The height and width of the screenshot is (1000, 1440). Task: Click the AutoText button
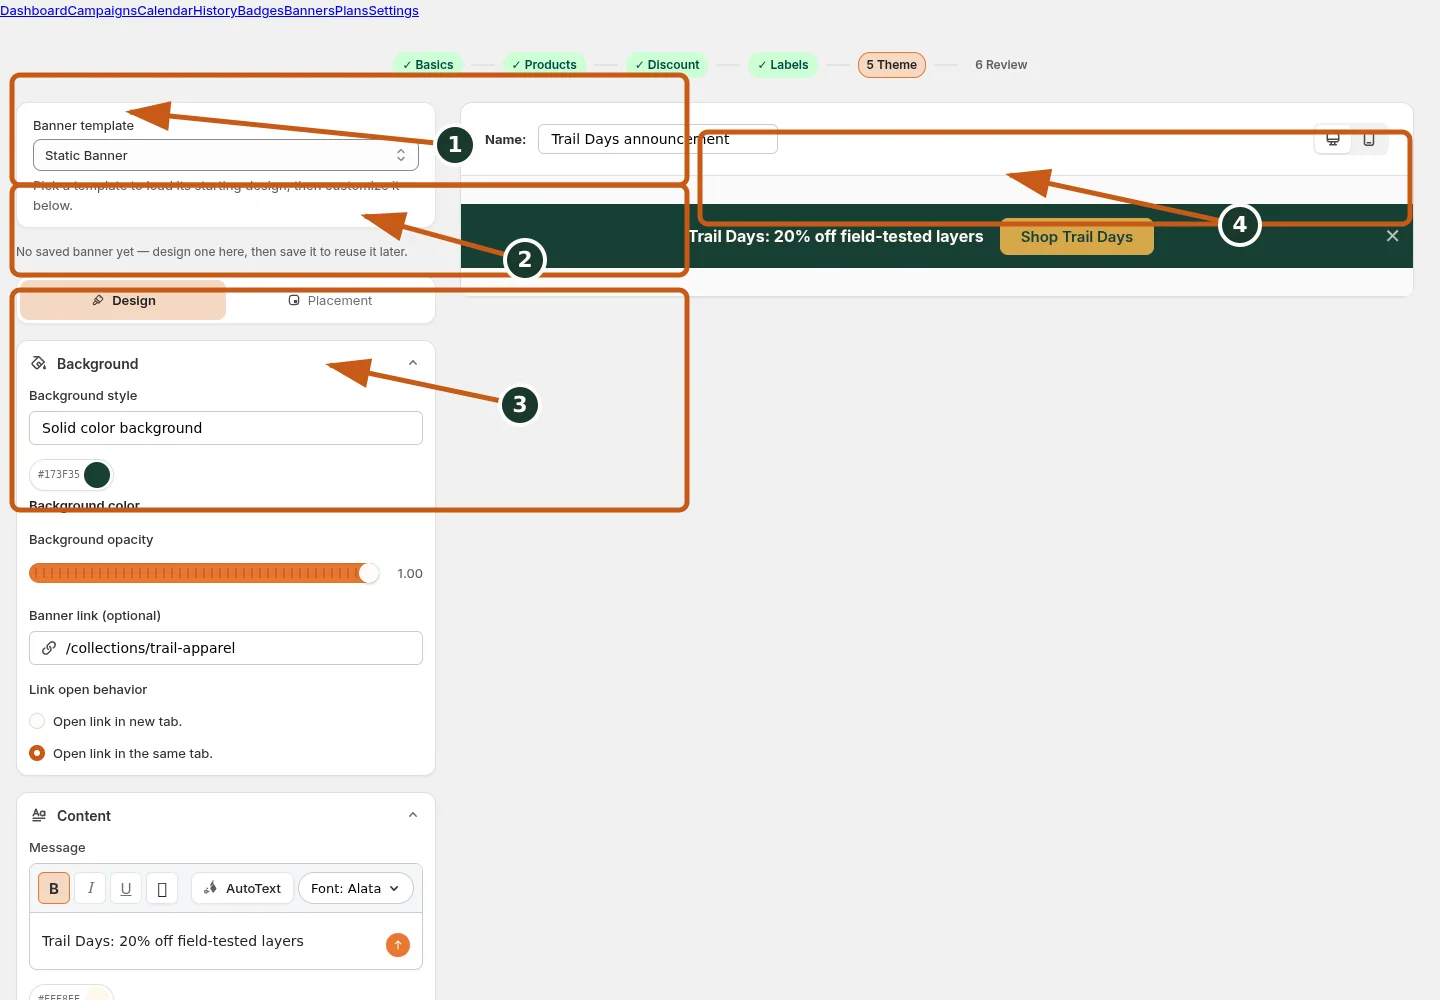(x=243, y=888)
